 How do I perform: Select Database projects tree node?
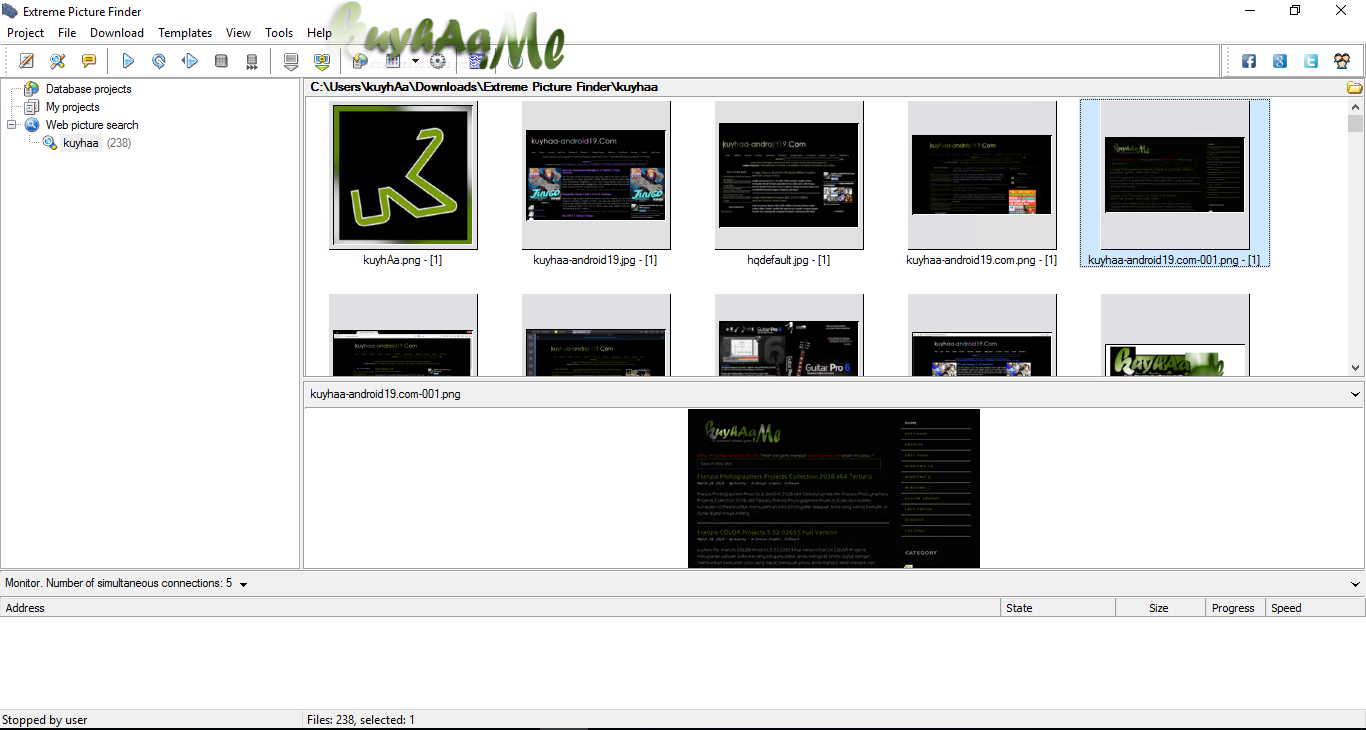(88, 89)
